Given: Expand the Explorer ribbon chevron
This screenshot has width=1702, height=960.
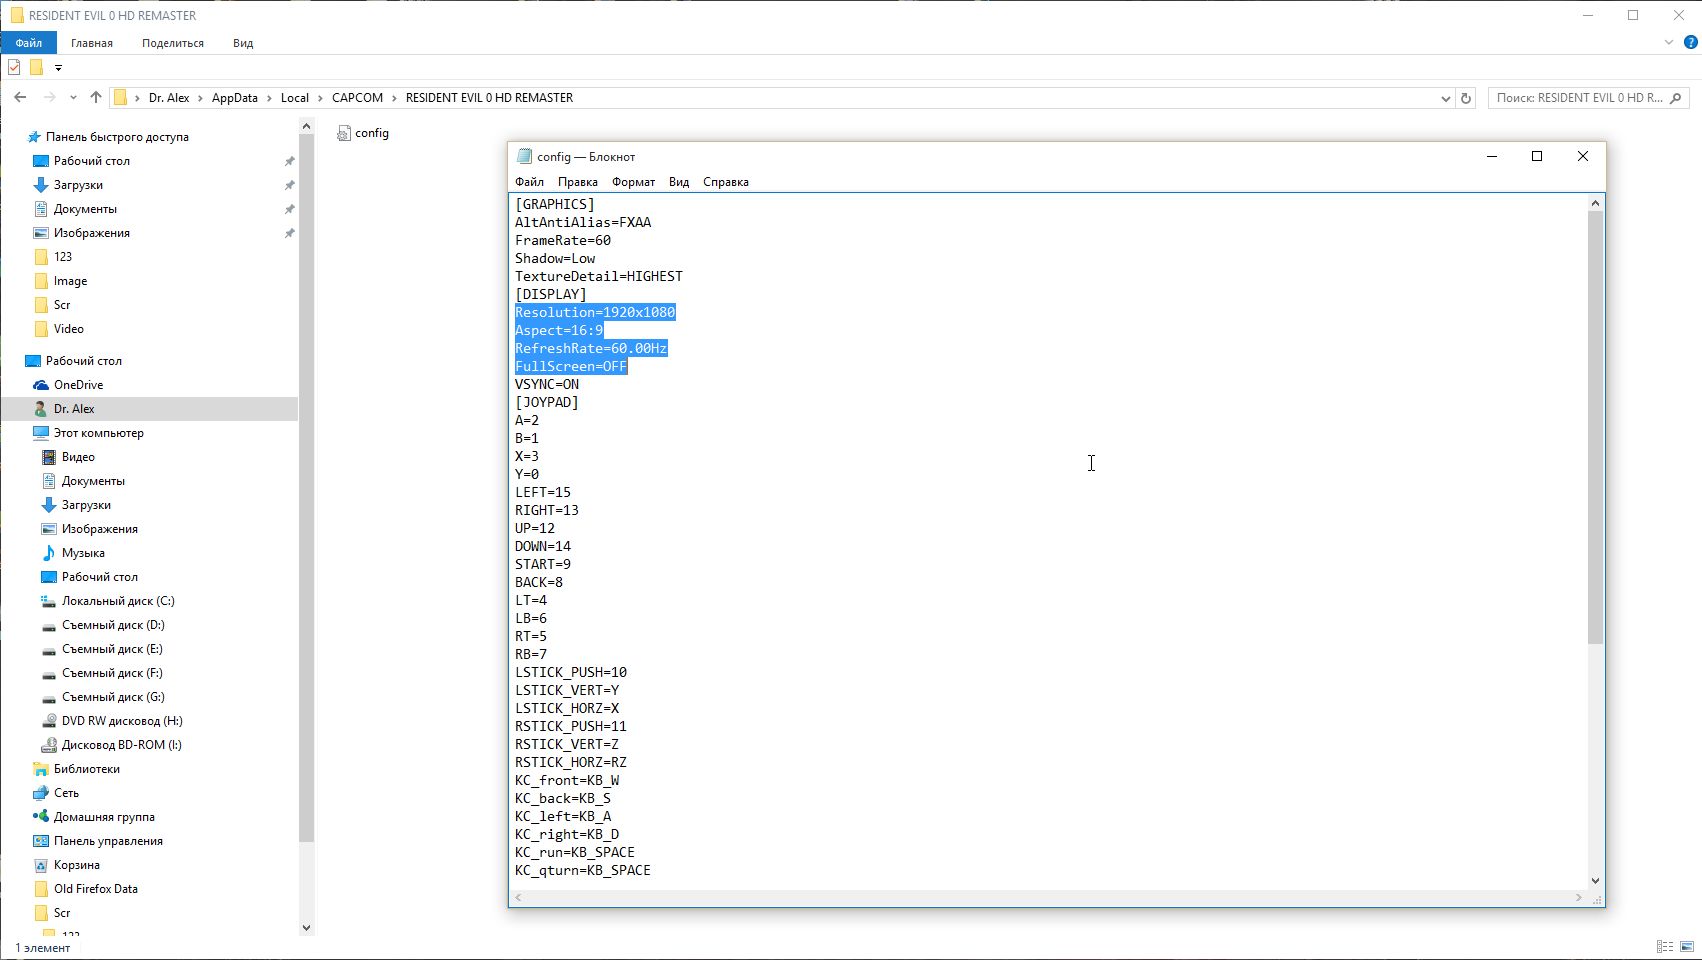Looking at the screenshot, I should pos(1668,43).
